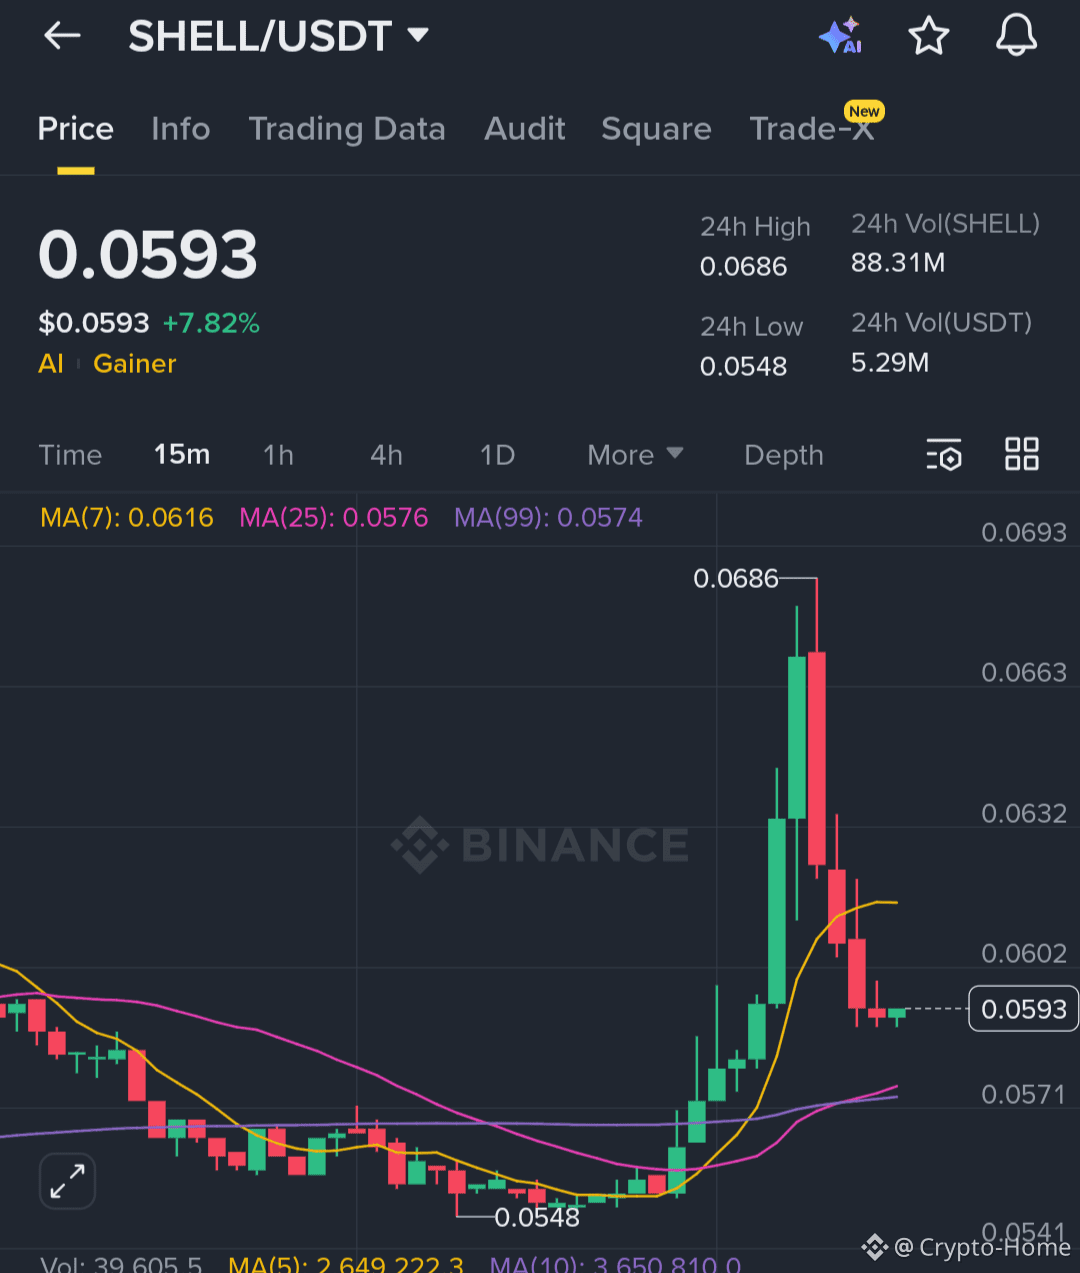This screenshot has width=1080, height=1273.
Task: Tap the AI tag label
Action: click(51, 363)
